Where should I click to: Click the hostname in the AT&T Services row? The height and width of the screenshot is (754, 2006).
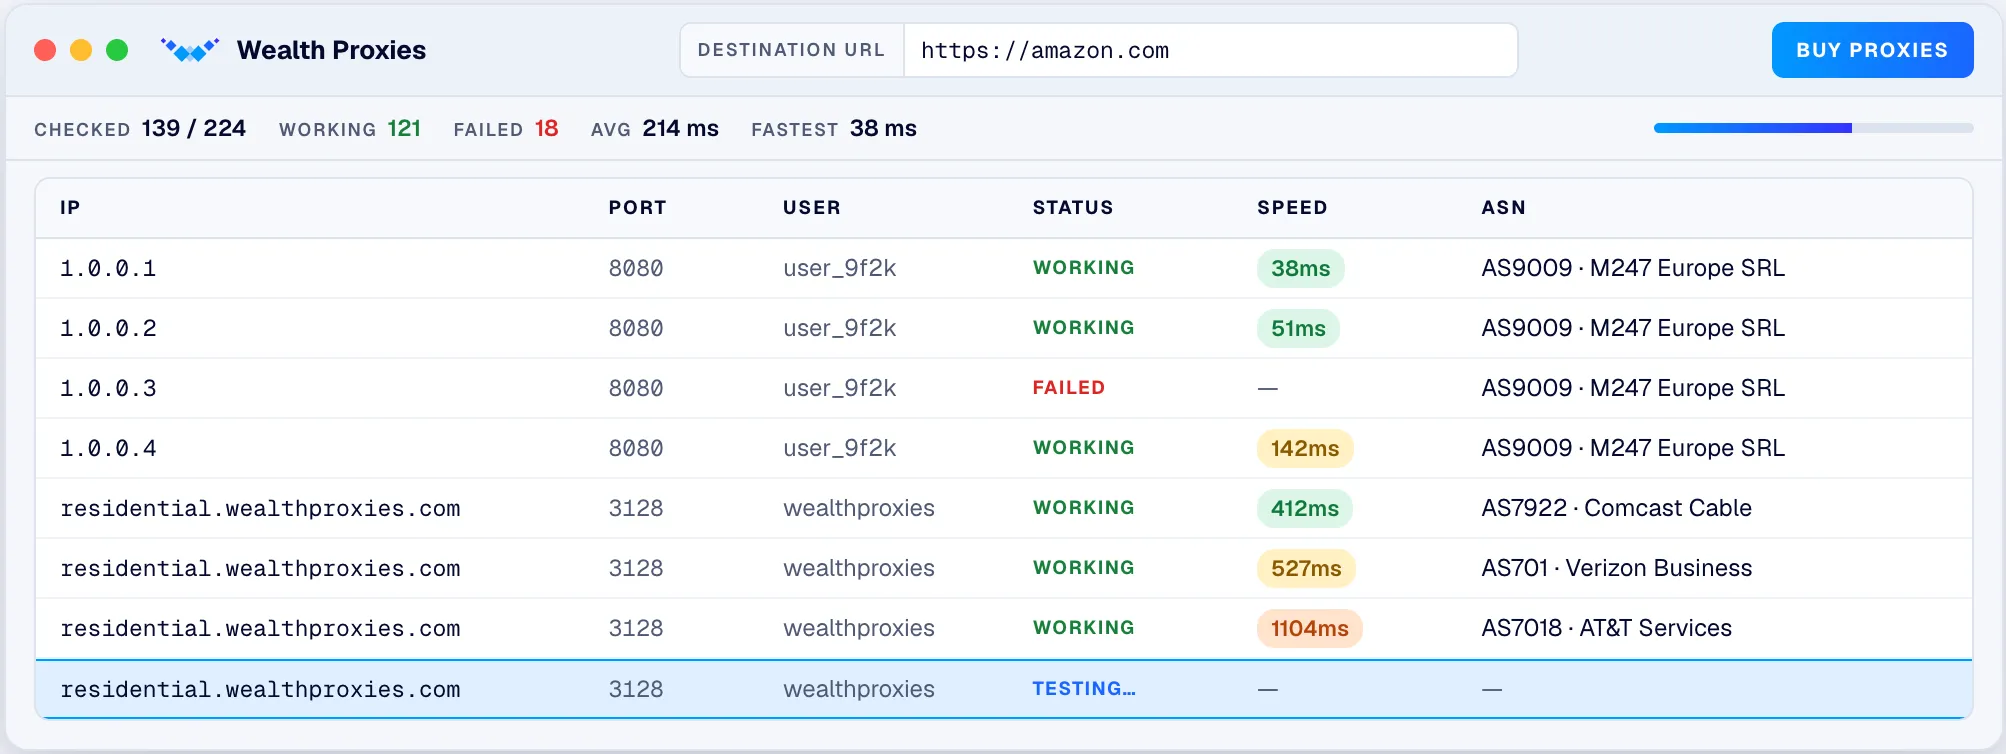coord(260,628)
